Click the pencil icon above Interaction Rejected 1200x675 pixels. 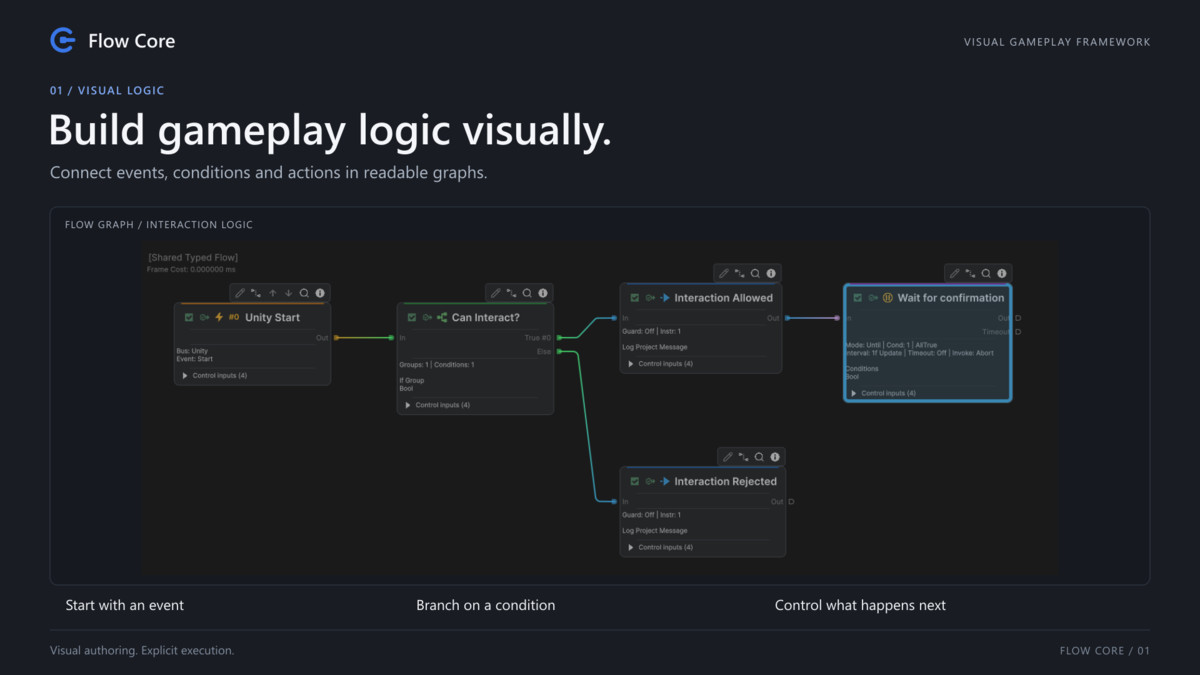727,457
